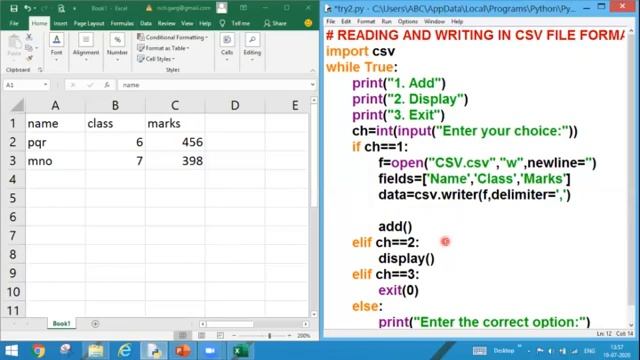Select row 5 header
This screenshot has height=360, width=640.
tap(13, 198)
